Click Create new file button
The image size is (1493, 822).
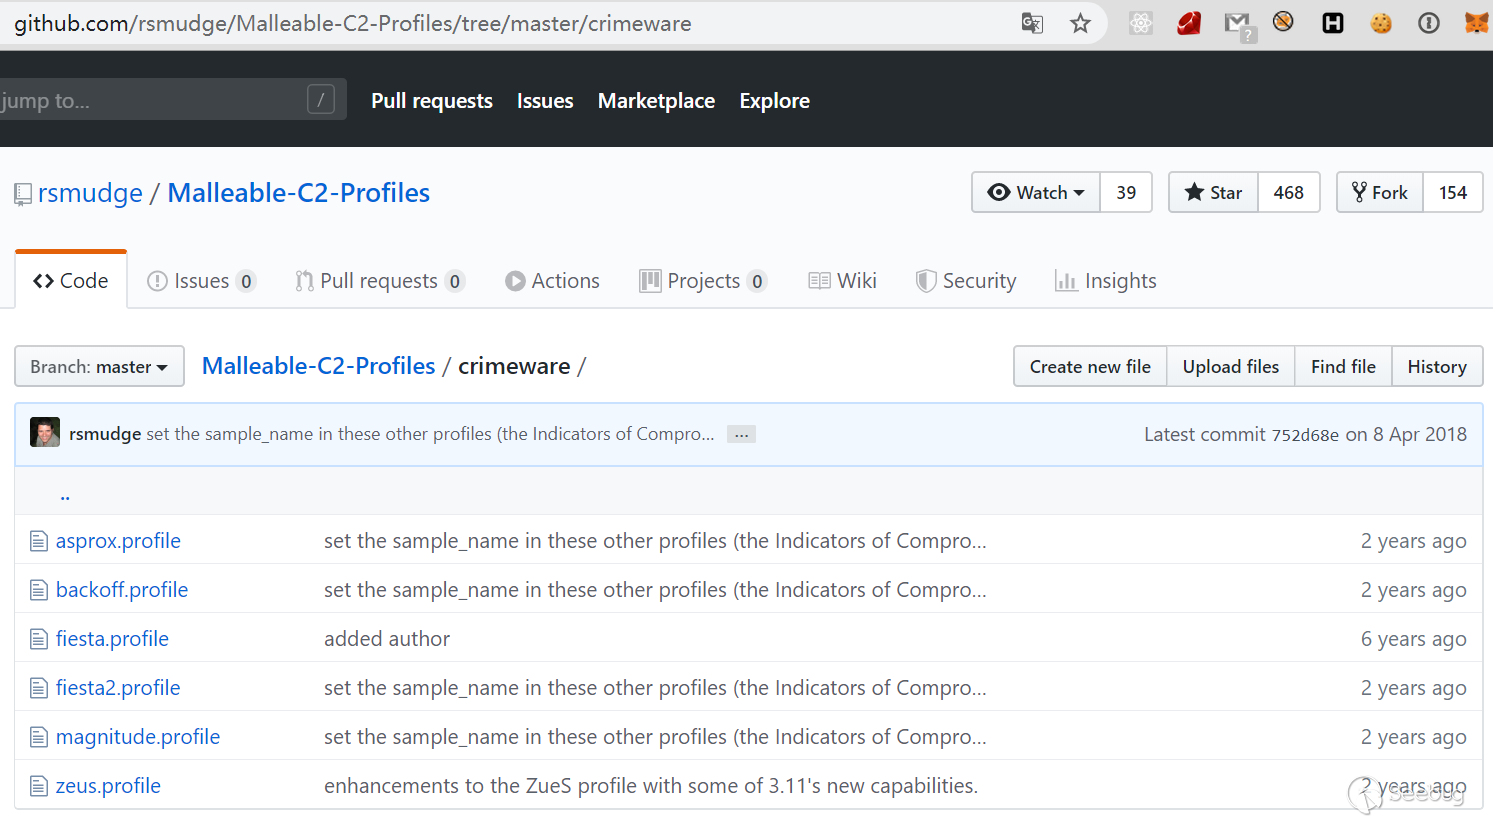(x=1090, y=366)
